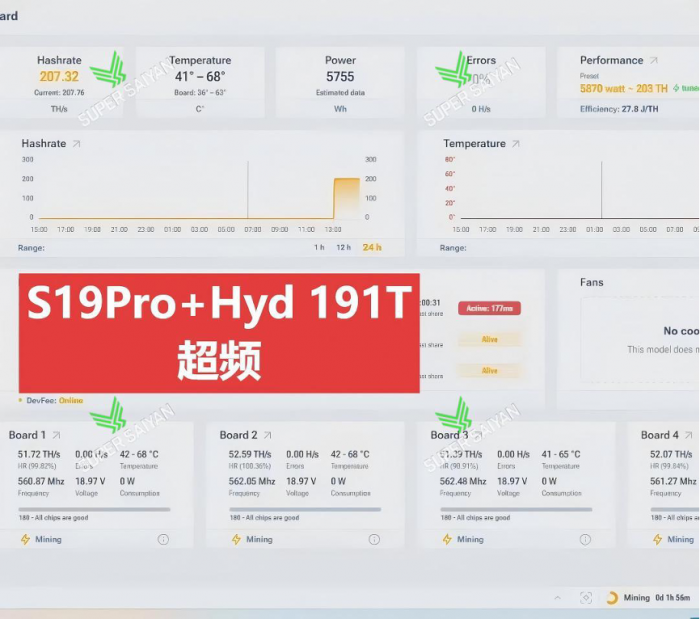Click Current: 207.76 hashrate text
This screenshot has height=619, width=700.
pyautogui.click(x=59, y=93)
